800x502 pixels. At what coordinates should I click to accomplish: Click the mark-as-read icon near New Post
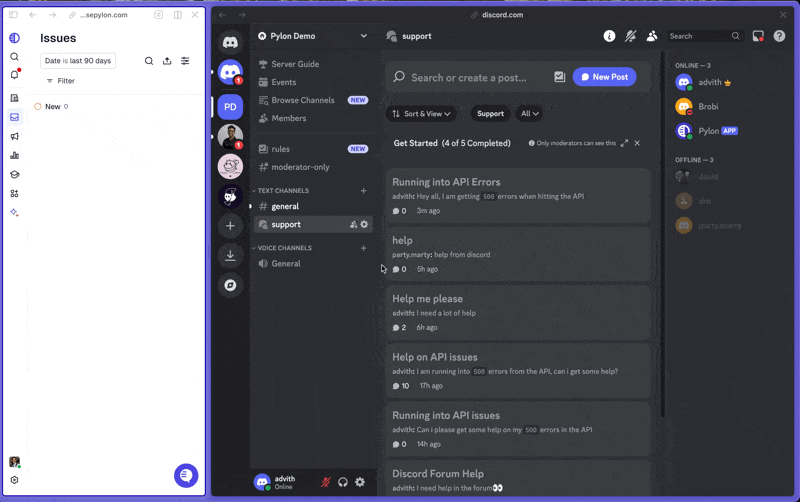559,77
